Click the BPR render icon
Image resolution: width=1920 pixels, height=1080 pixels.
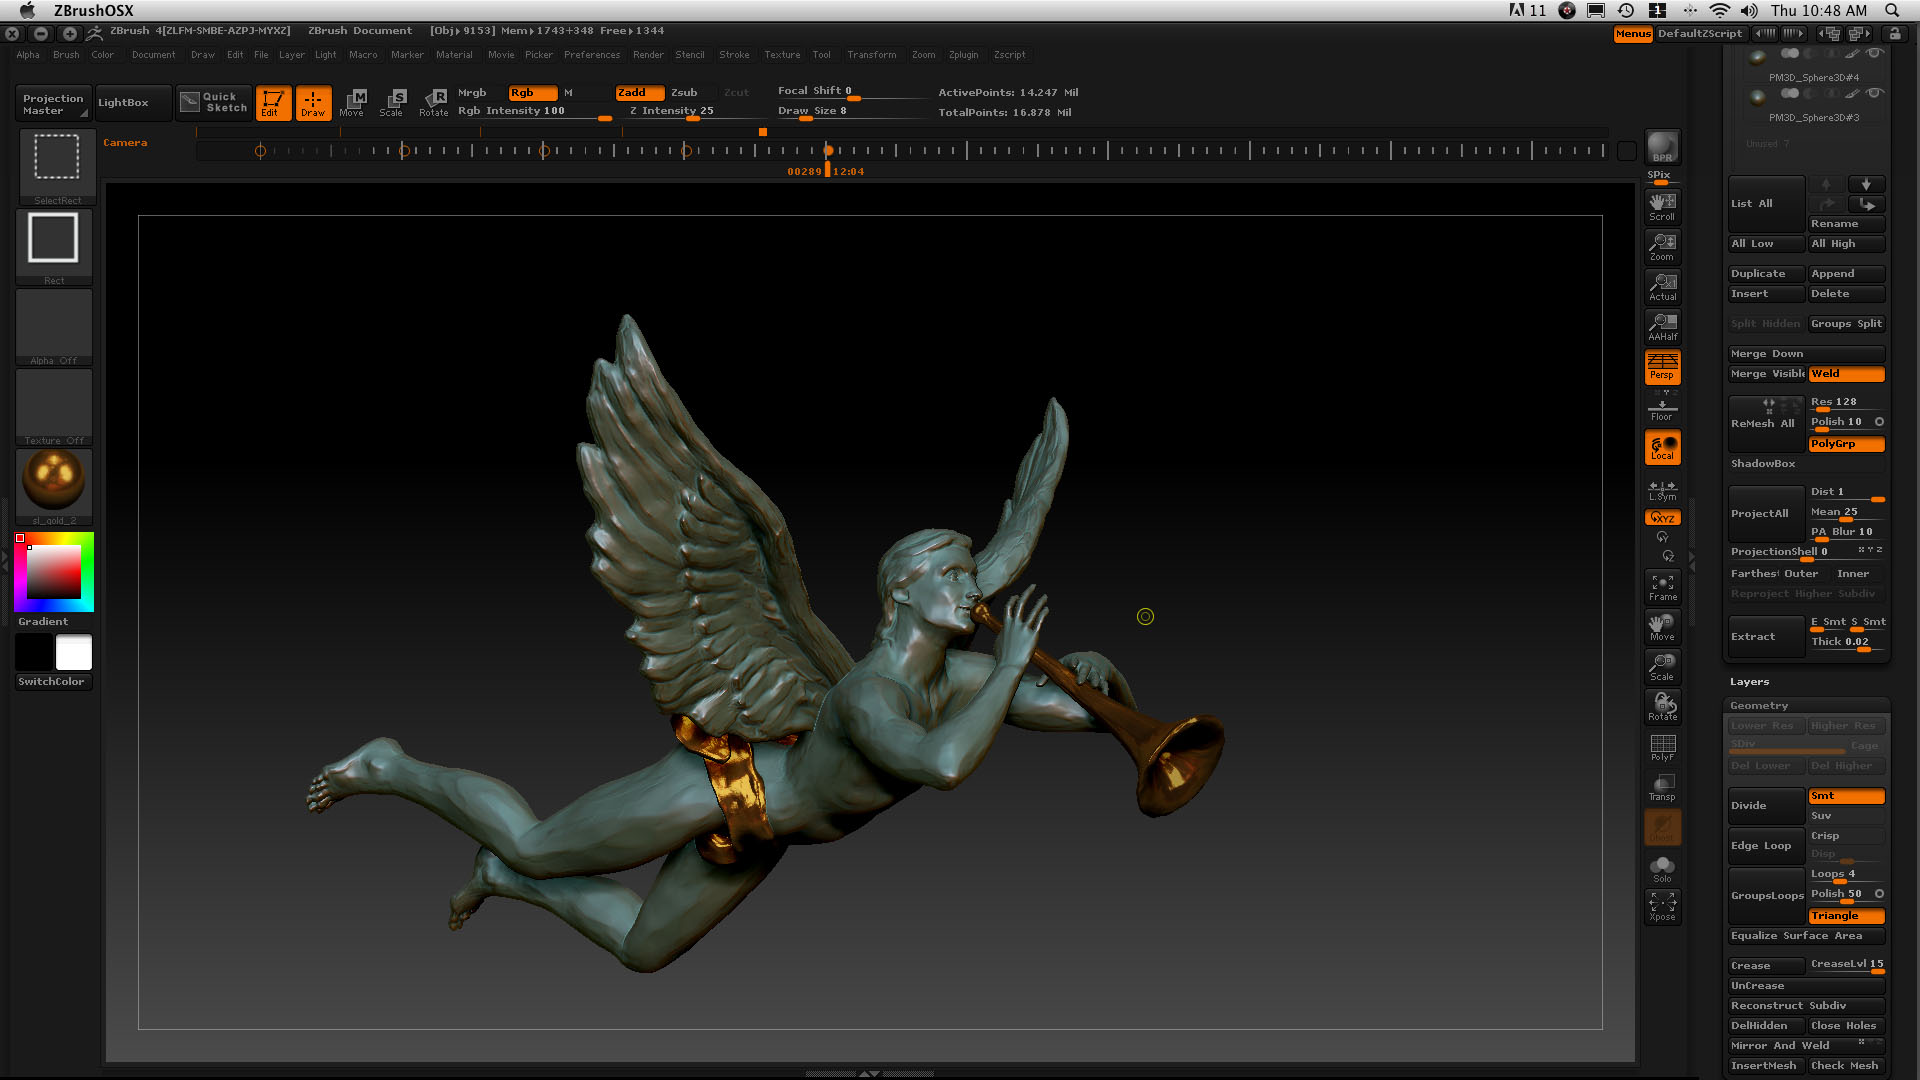(1662, 146)
